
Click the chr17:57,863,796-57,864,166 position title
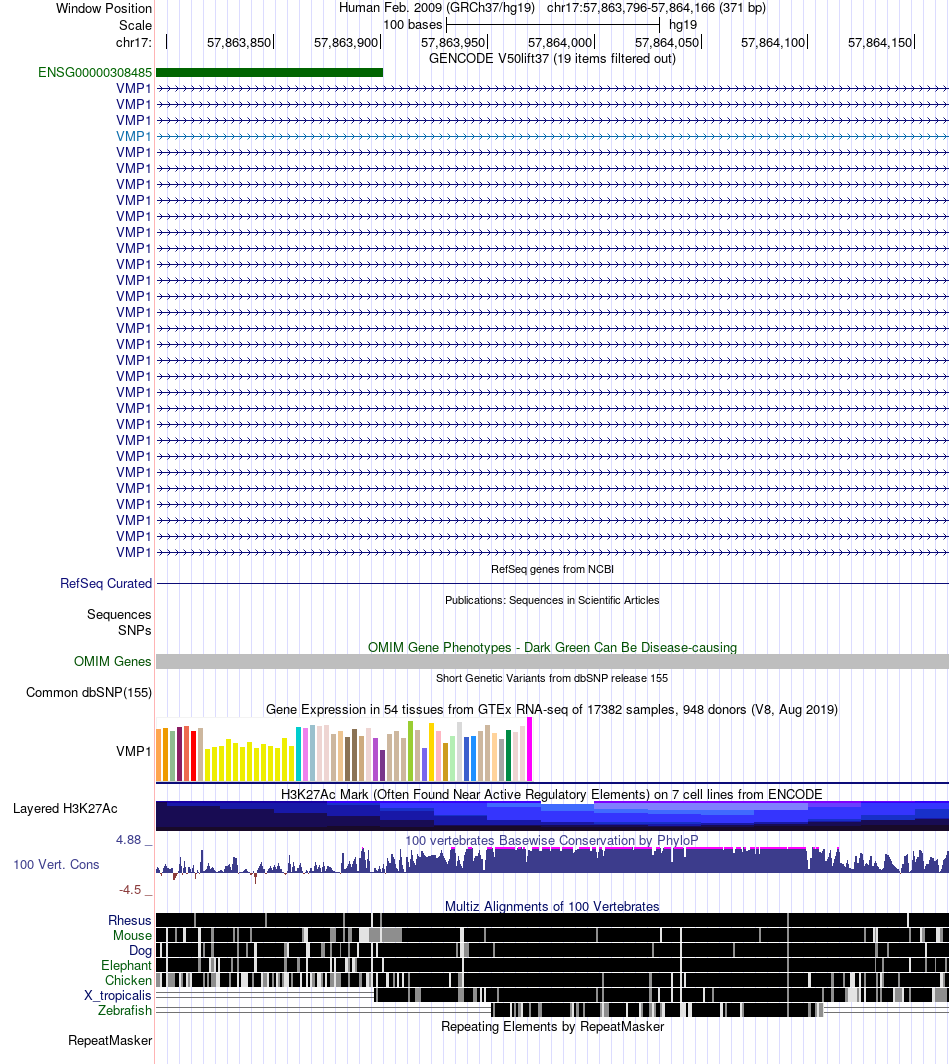[656, 8]
